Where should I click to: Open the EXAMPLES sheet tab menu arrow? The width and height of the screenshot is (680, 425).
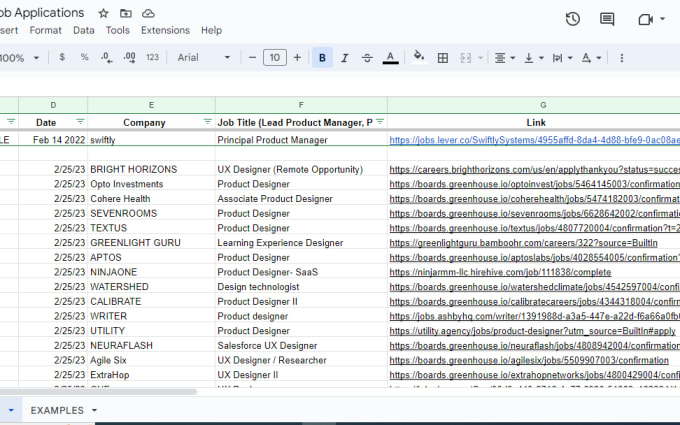94,410
